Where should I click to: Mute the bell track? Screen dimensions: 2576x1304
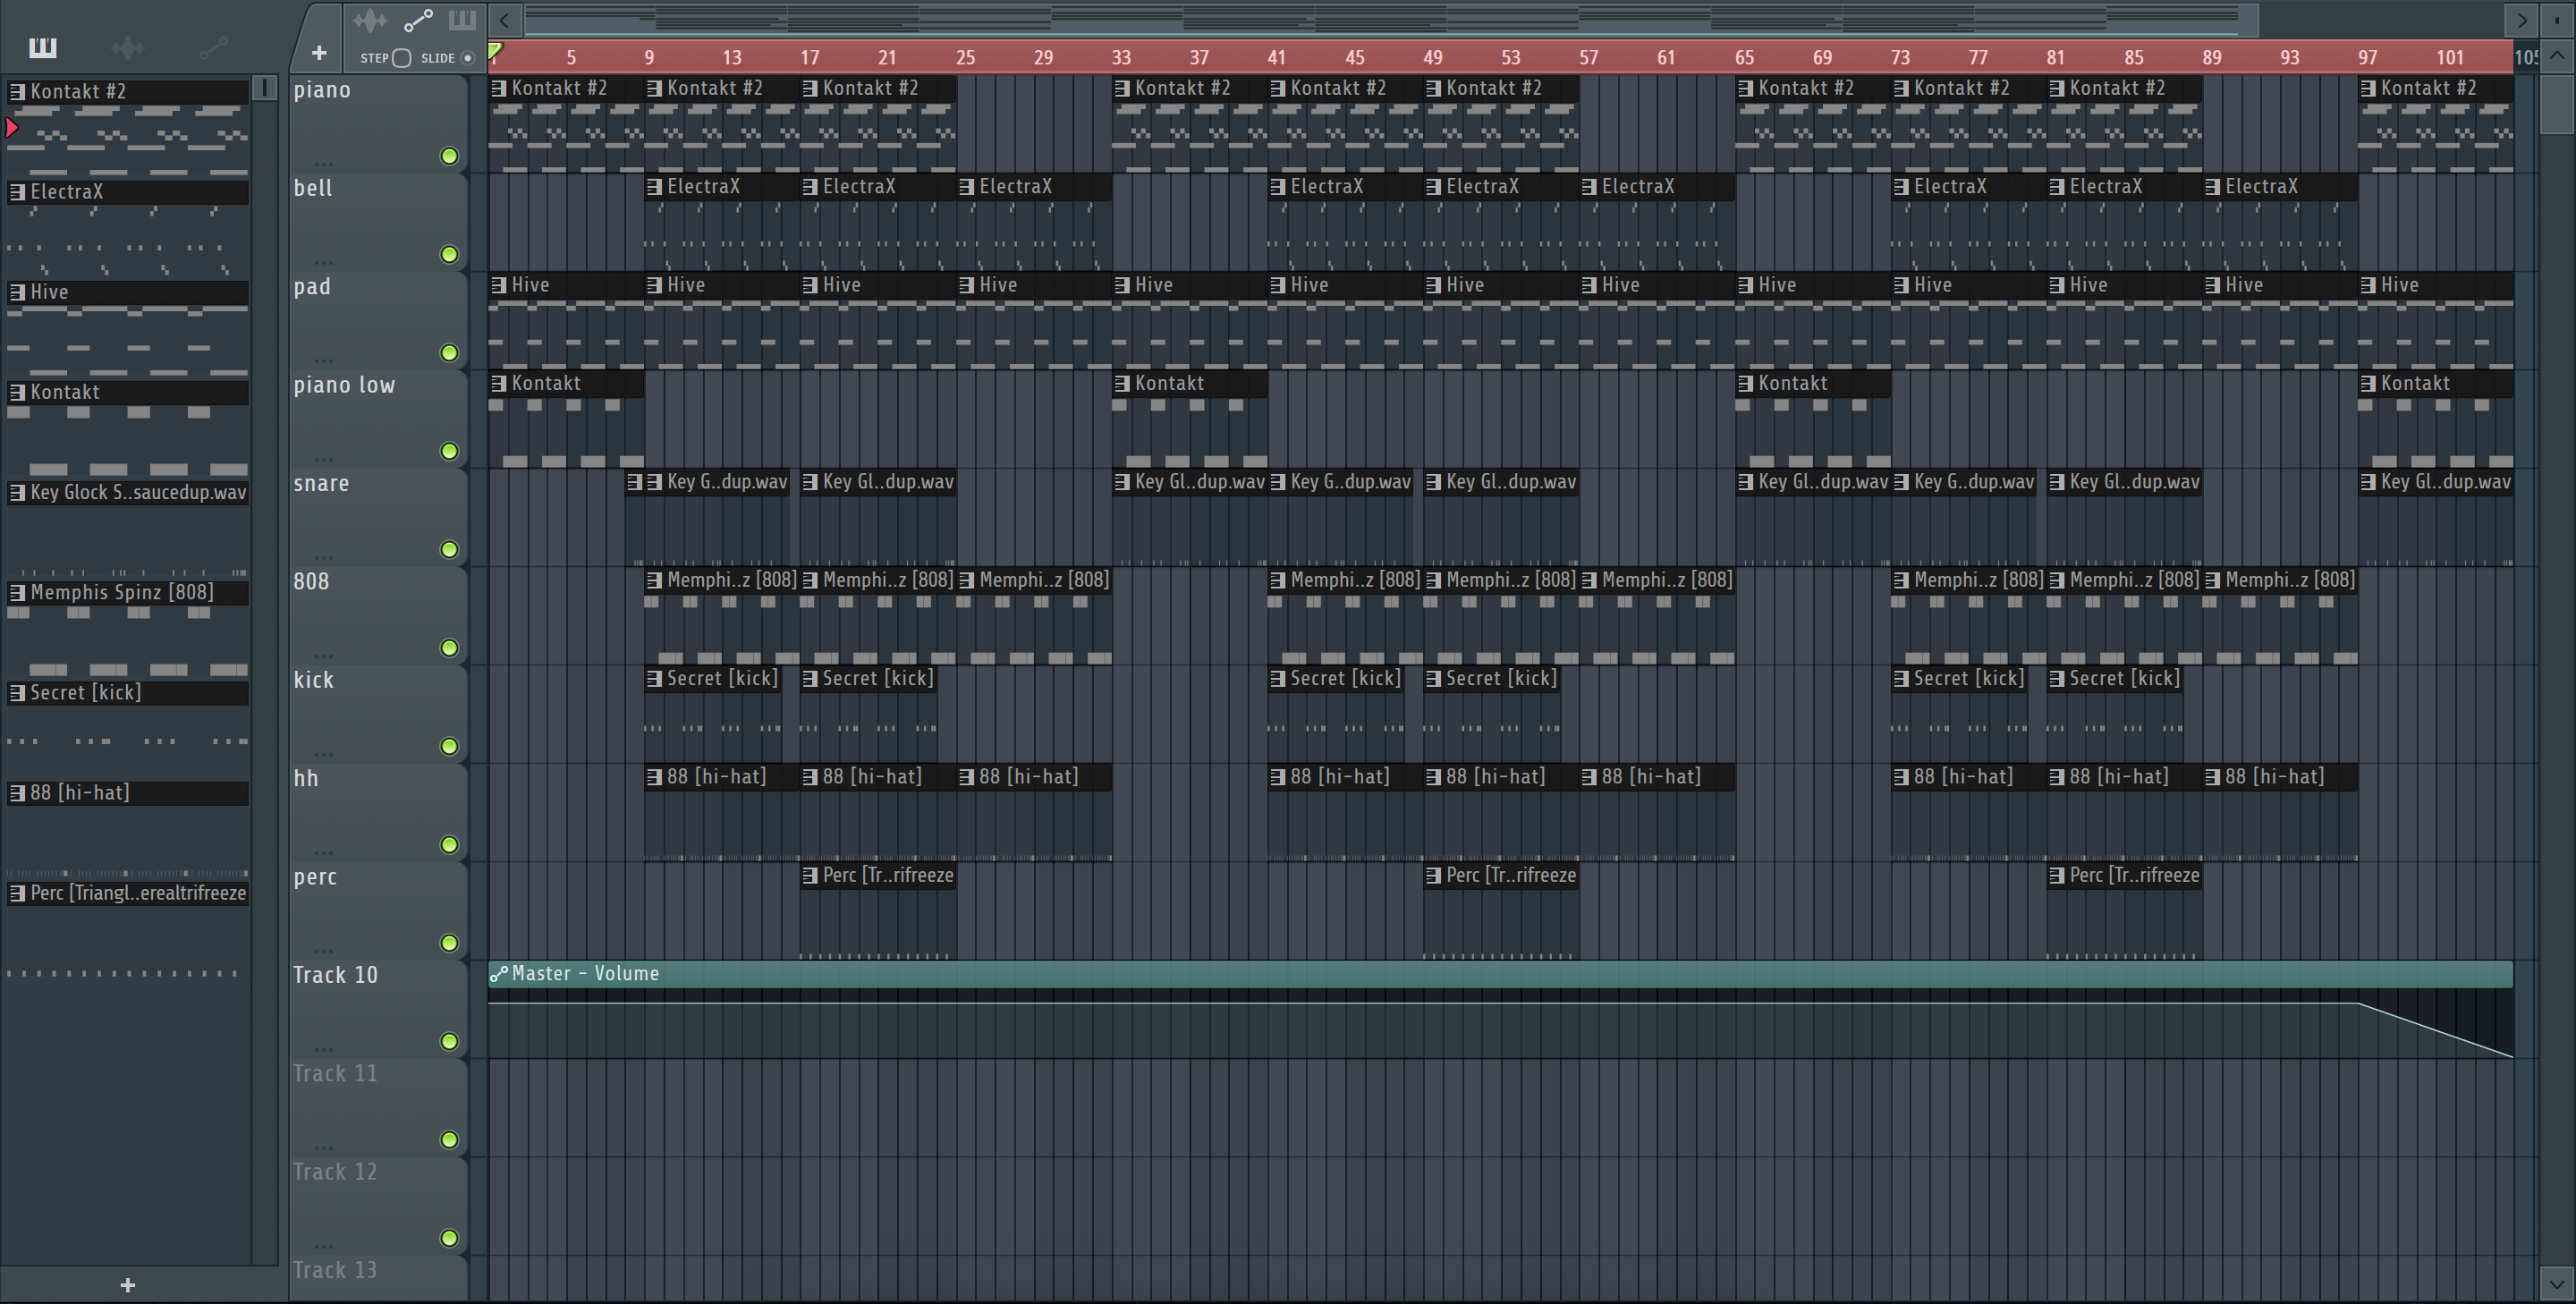click(x=449, y=254)
